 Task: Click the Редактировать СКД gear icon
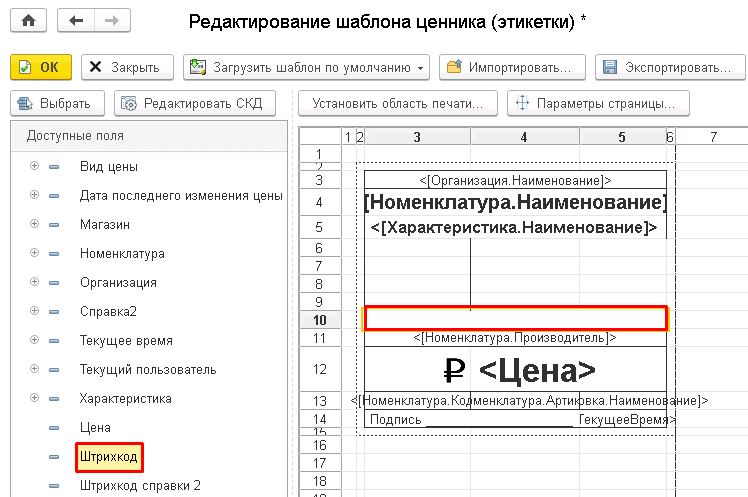click(x=129, y=103)
